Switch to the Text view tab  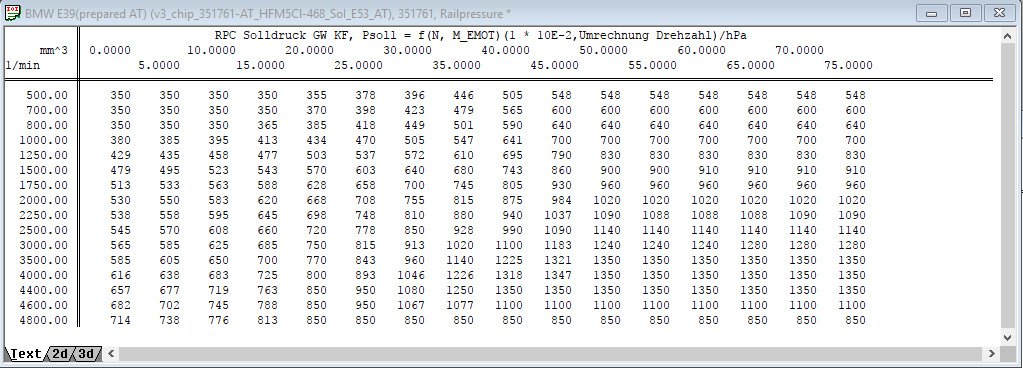(x=25, y=354)
